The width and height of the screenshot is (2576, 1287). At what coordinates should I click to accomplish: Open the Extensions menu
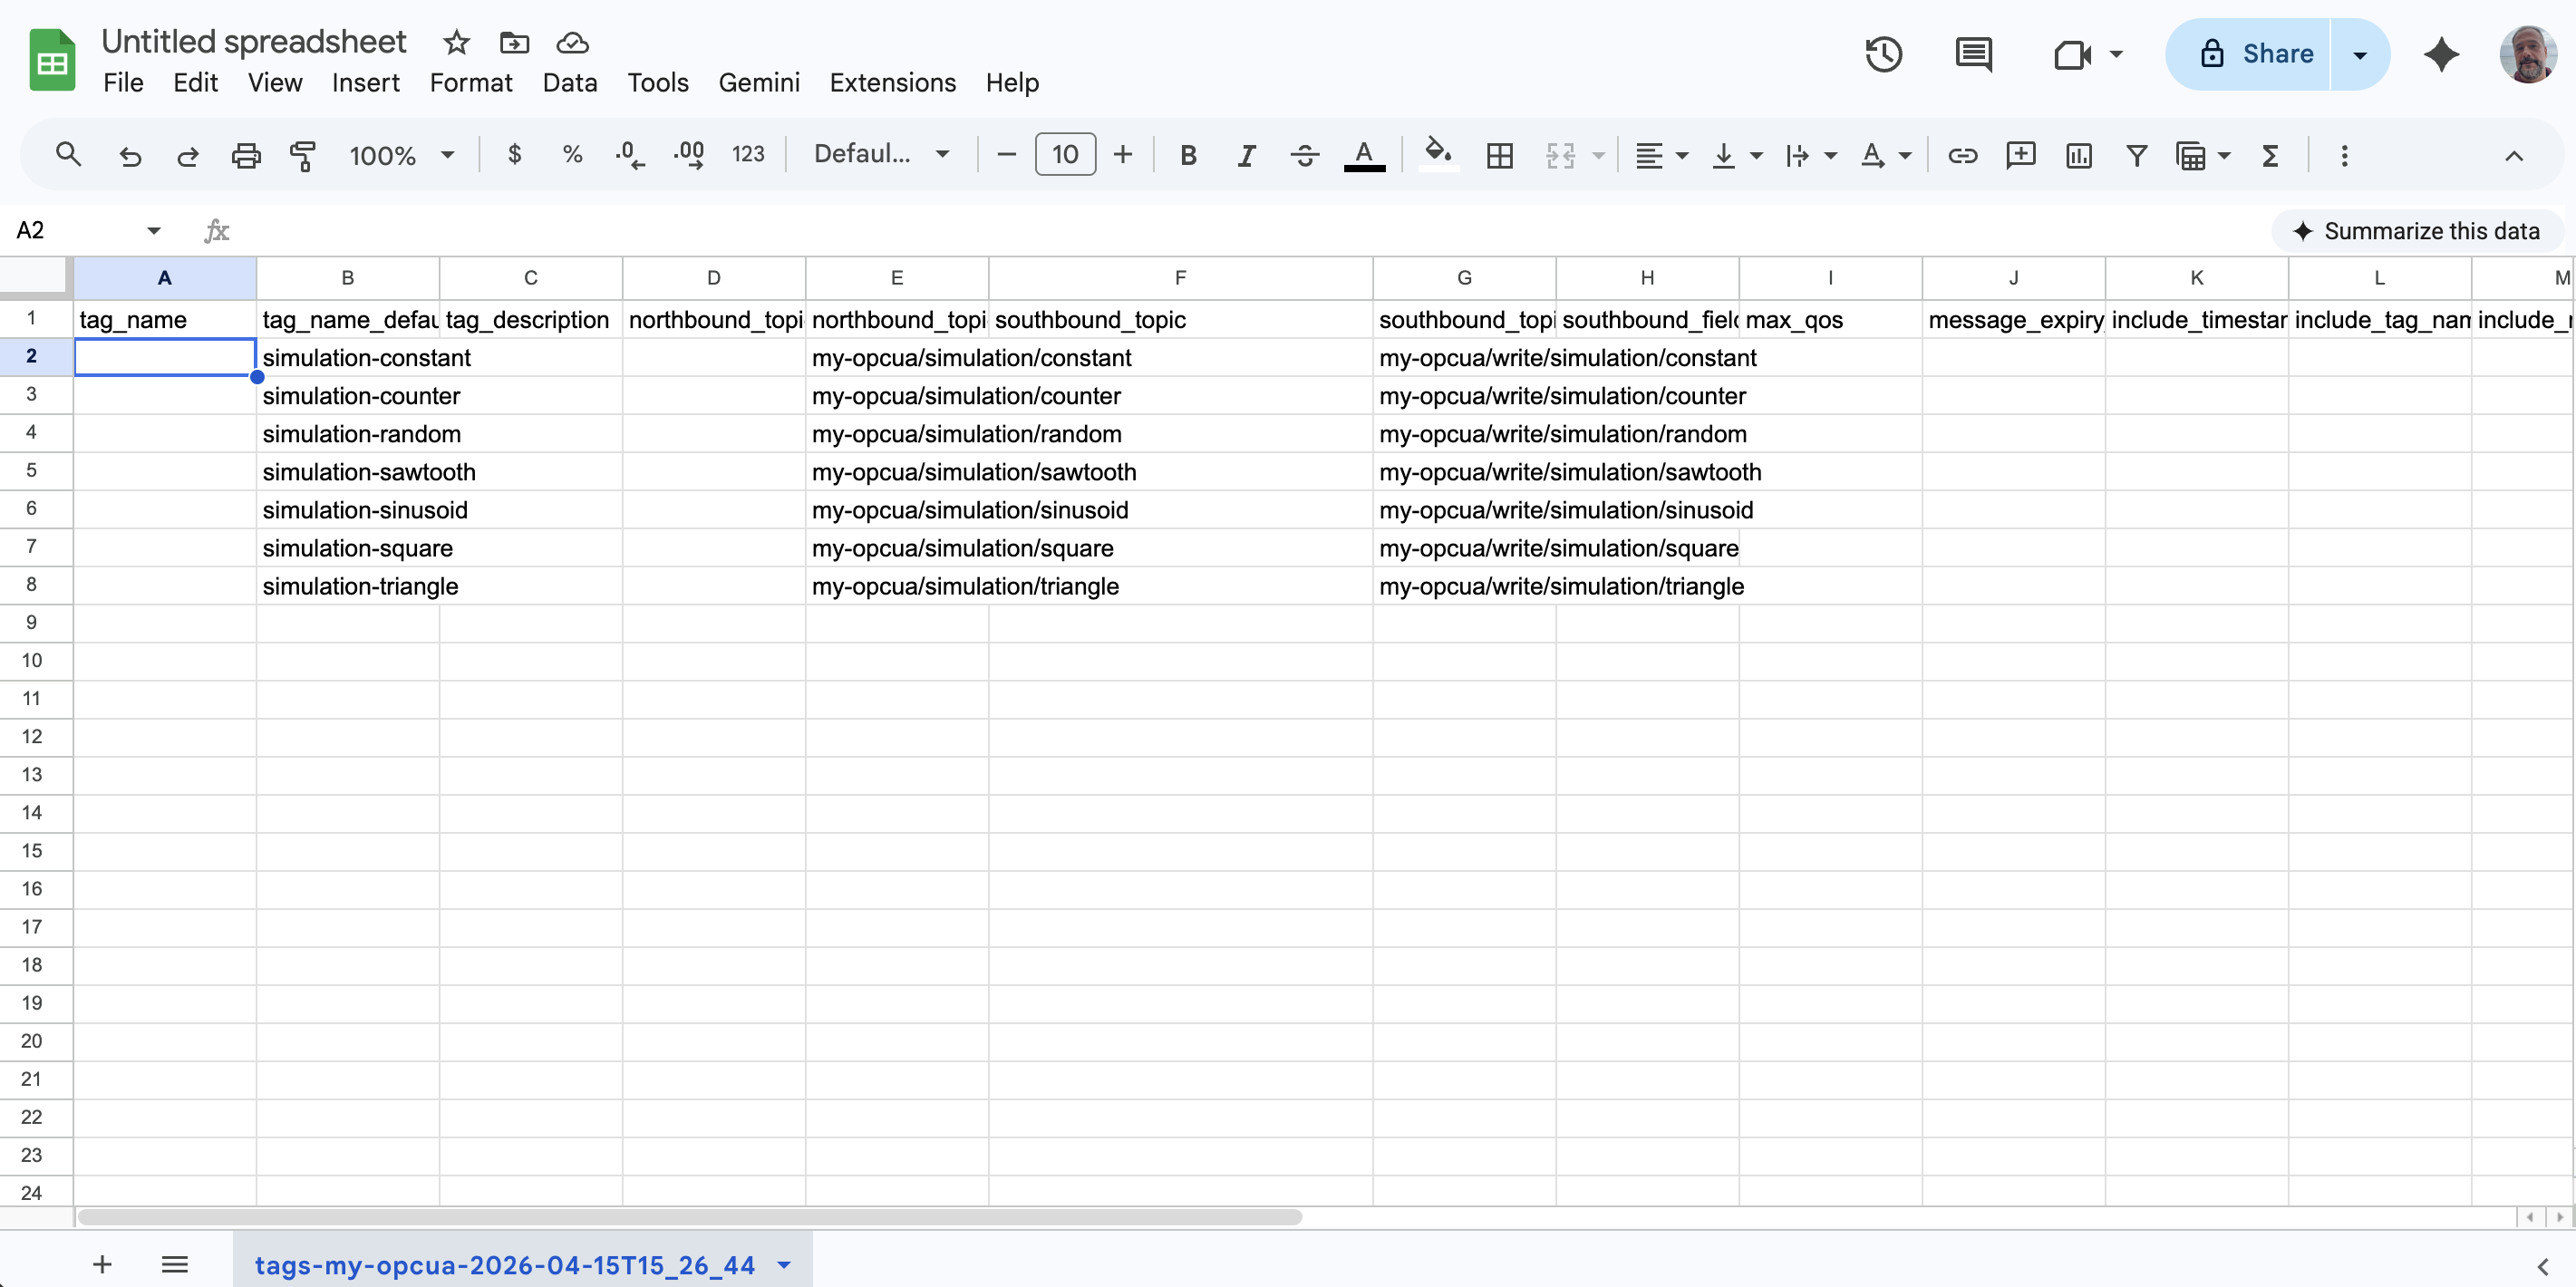click(x=892, y=82)
